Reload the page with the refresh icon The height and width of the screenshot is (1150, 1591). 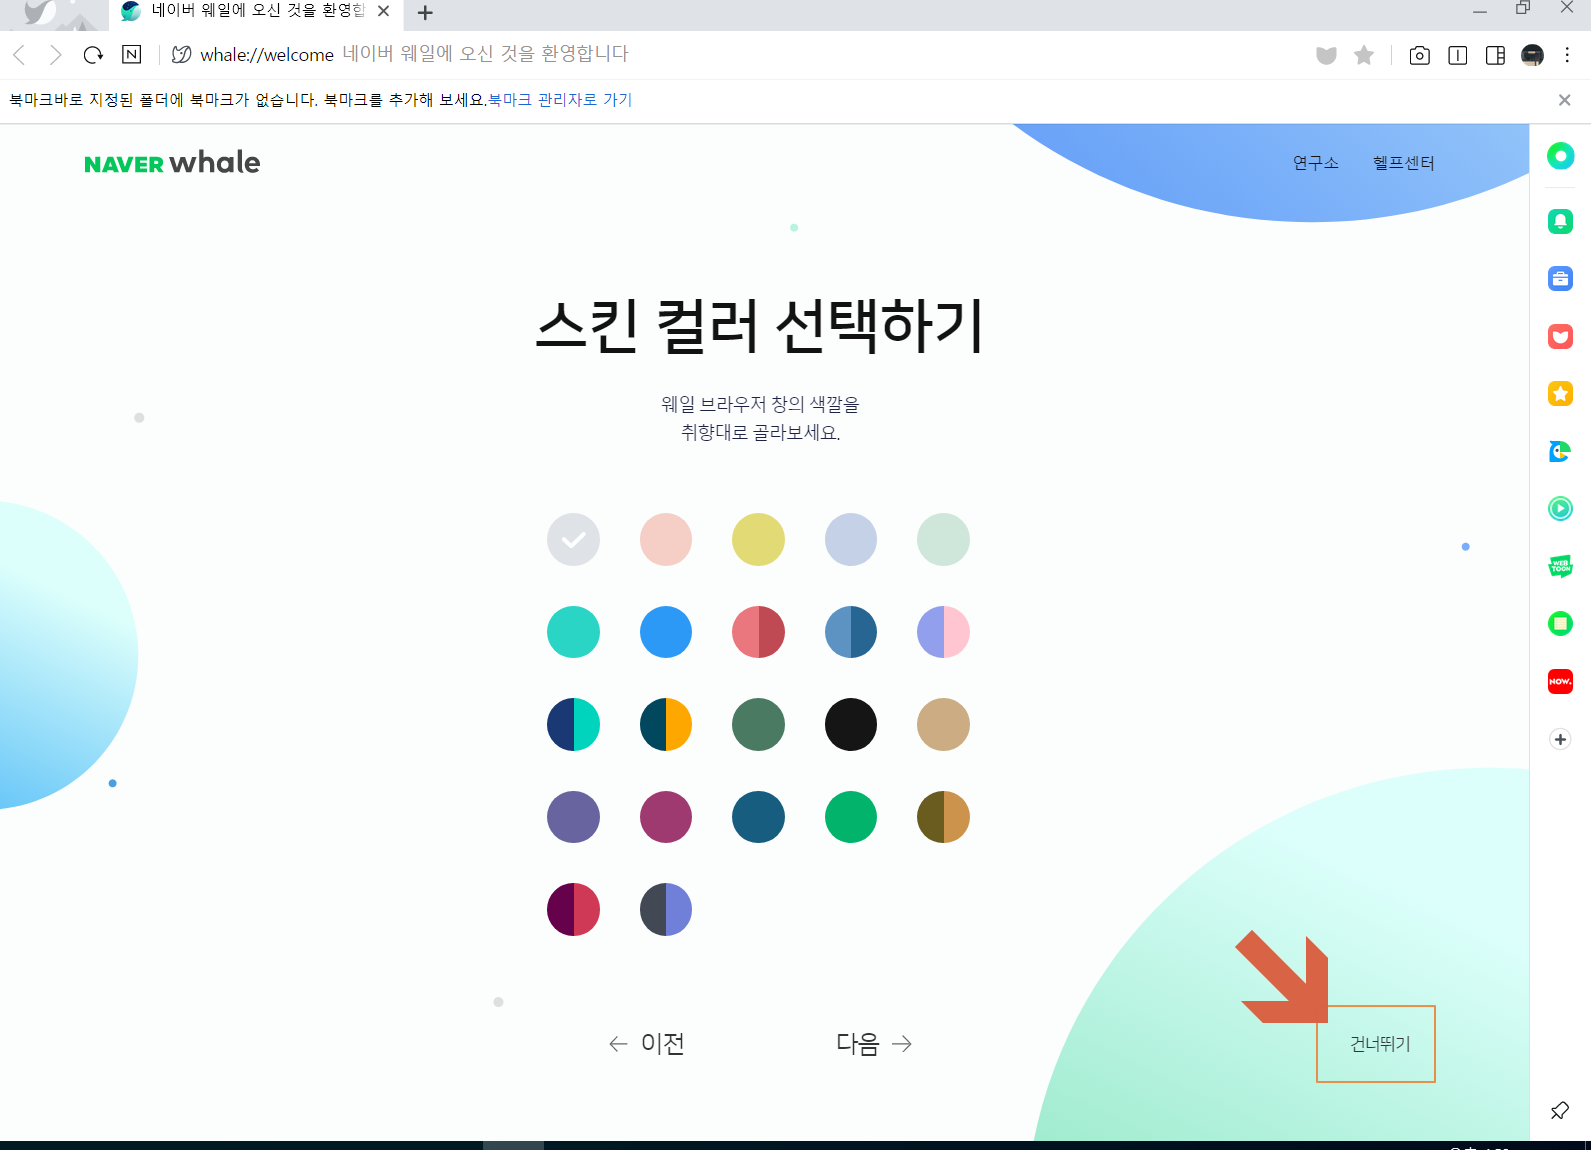(x=93, y=55)
